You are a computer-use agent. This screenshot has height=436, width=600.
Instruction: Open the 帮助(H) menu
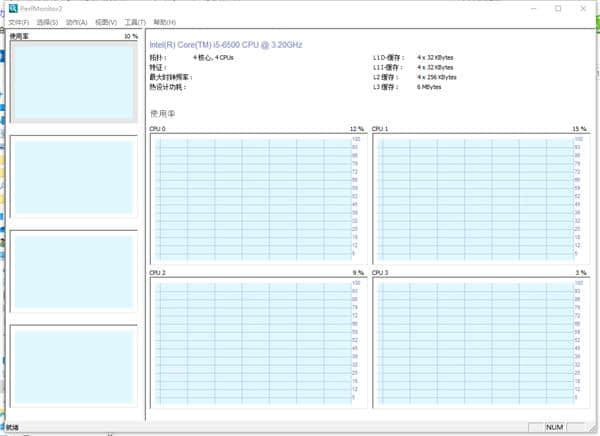coord(164,22)
